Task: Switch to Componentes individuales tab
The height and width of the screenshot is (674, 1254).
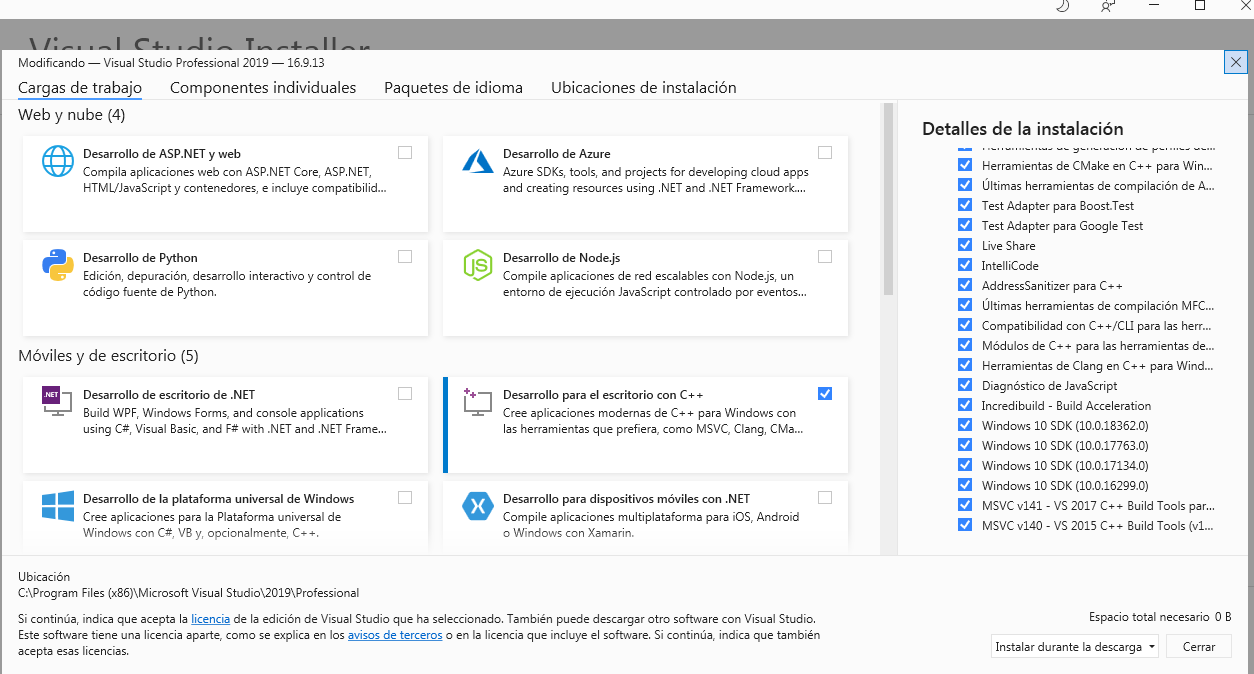Action: point(263,88)
